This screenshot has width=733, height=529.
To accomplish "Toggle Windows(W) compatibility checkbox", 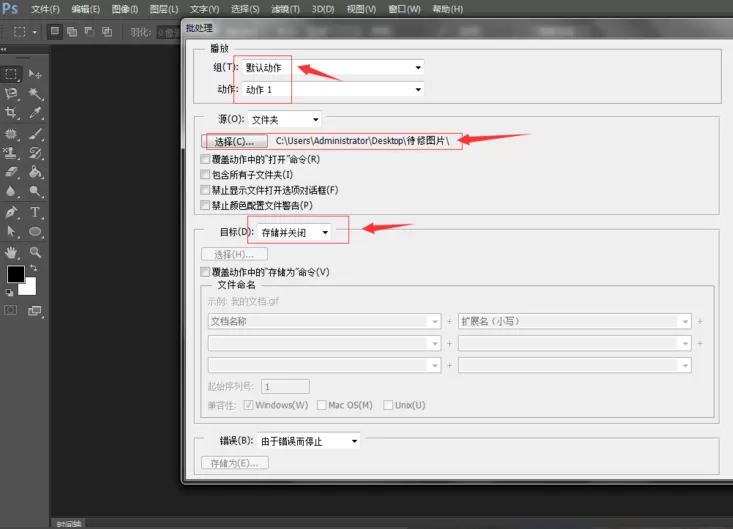I will [x=248, y=405].
